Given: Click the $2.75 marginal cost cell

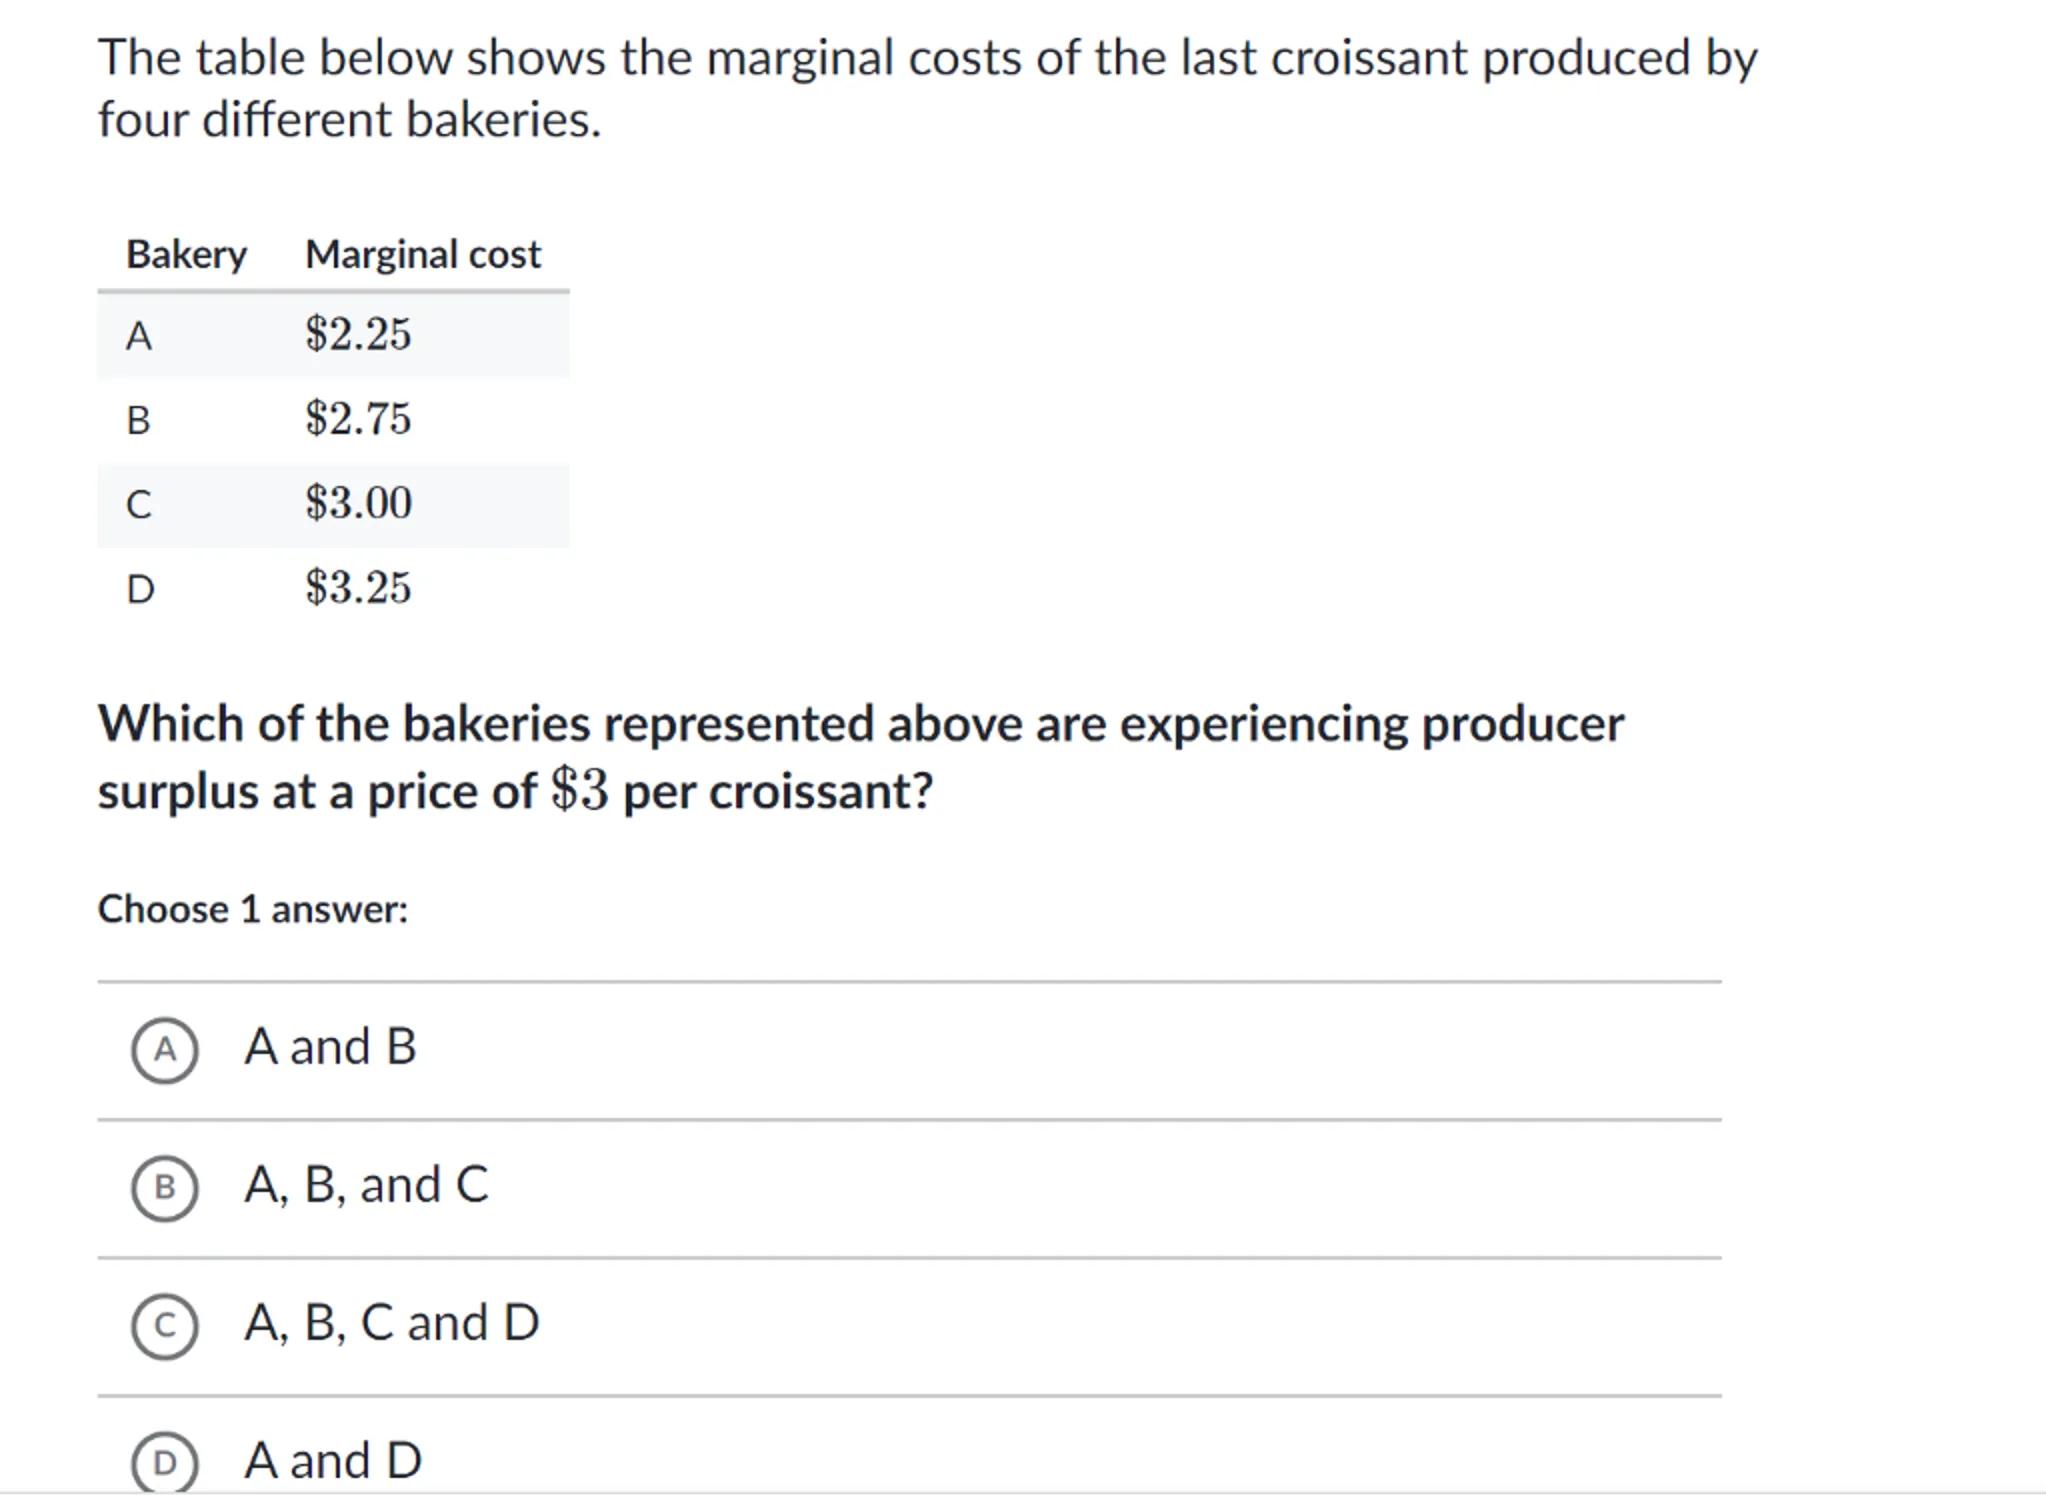Looking at the screenshot, I should (358, 418).
